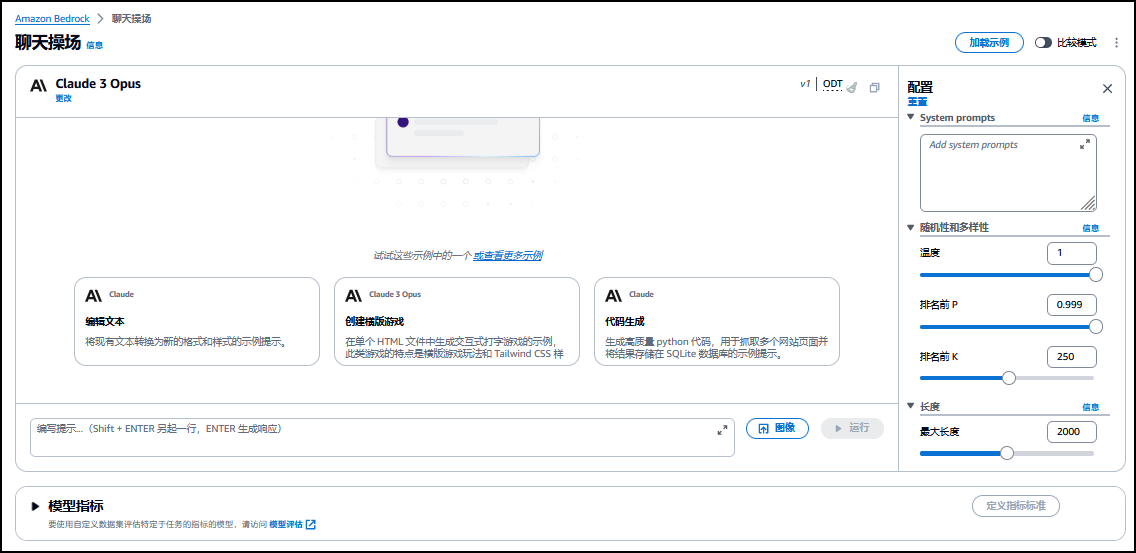Image resolution: width=1136 pixels, height=553 pixels.
Task: Click the 编写提示 prompt input box
Action: [382, 437]
